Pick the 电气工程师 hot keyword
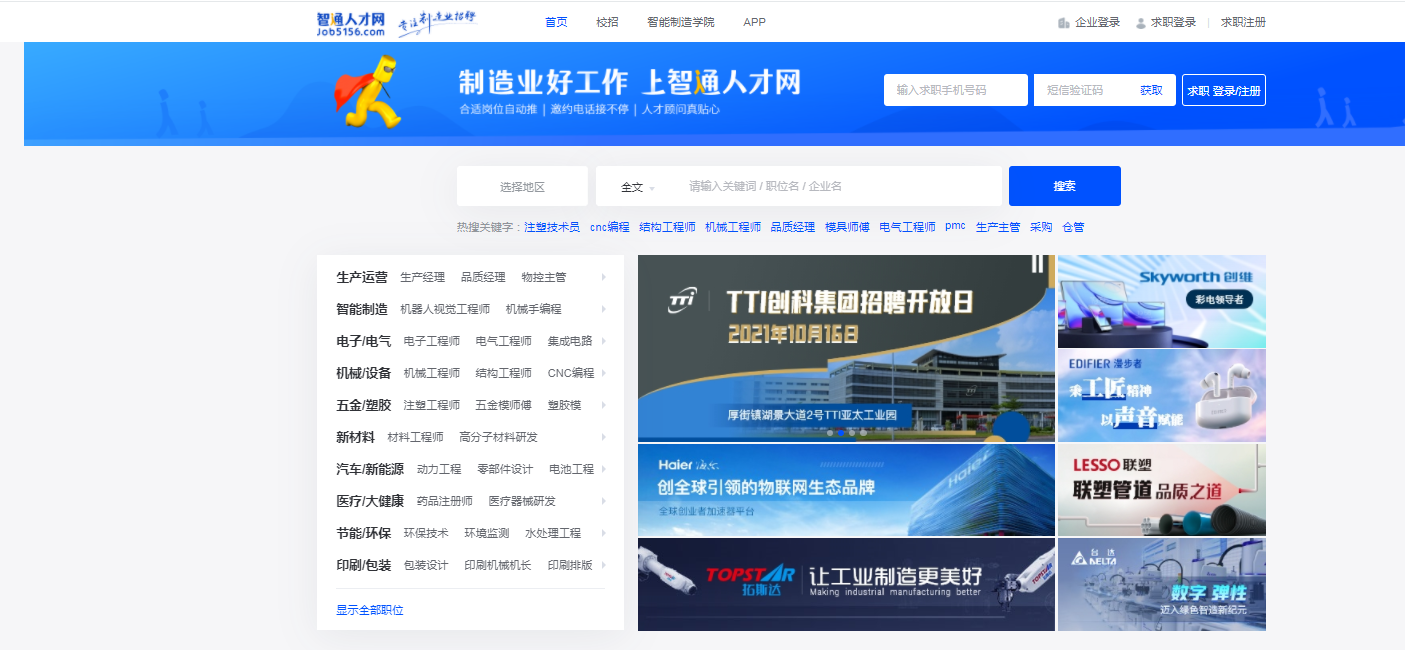Viewport: 1405px width, 650px height. tap(907, 227)
